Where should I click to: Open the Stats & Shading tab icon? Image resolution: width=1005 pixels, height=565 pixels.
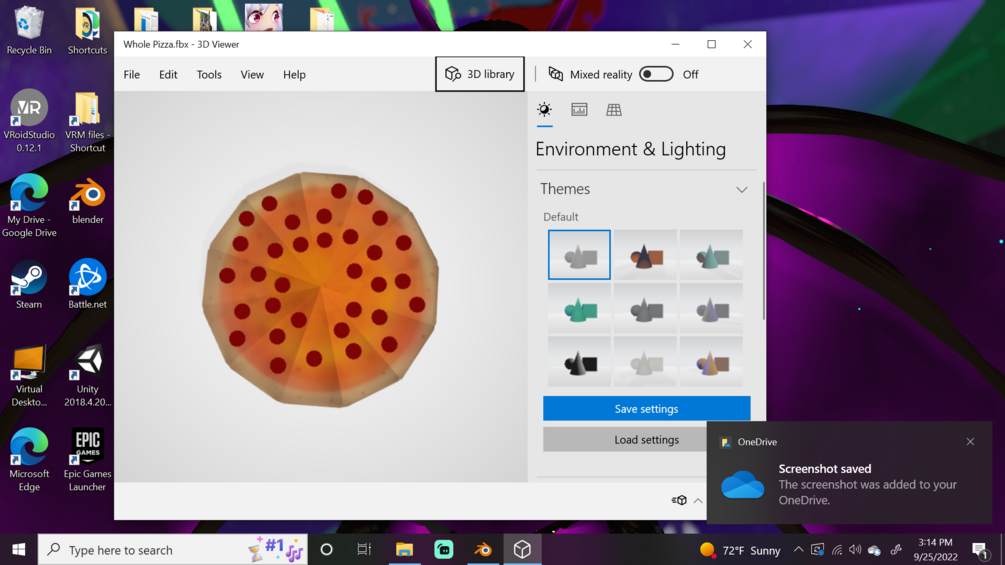pos(579,110)
